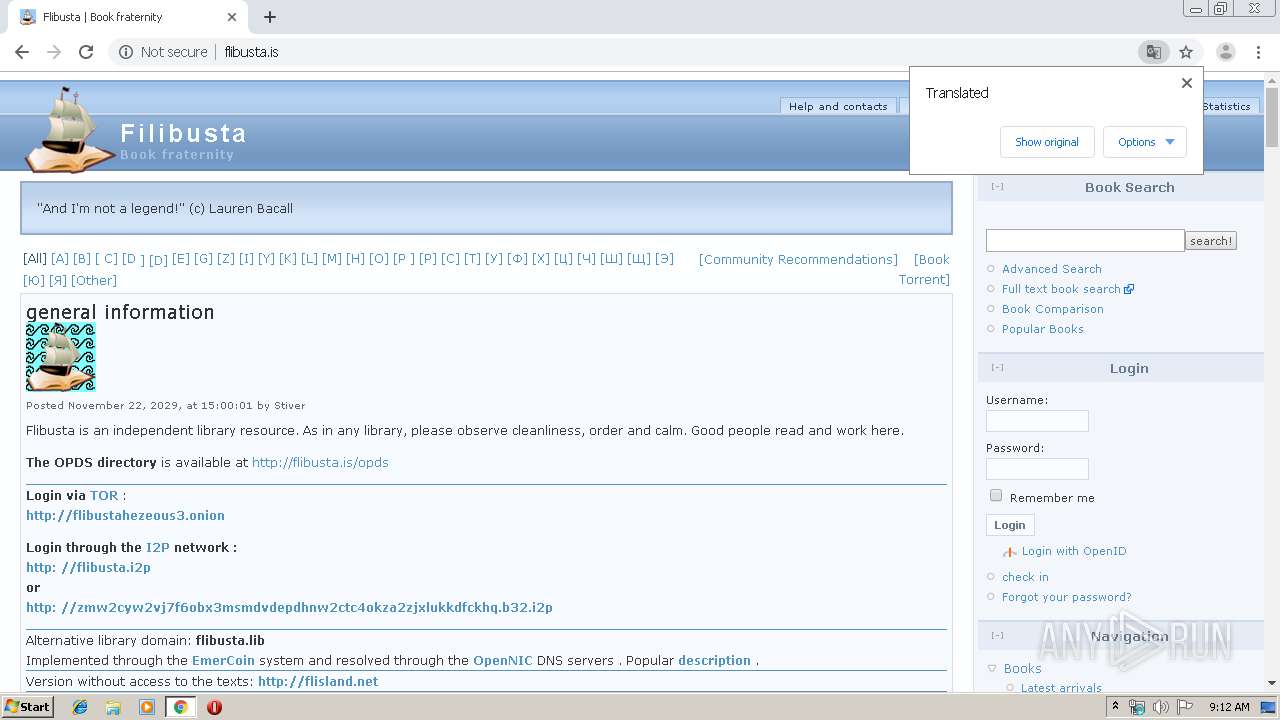Click the address bar URL flibusta.is
Image resolution: width=1280 pixels, height=720 pixels.
click(251, 52)
